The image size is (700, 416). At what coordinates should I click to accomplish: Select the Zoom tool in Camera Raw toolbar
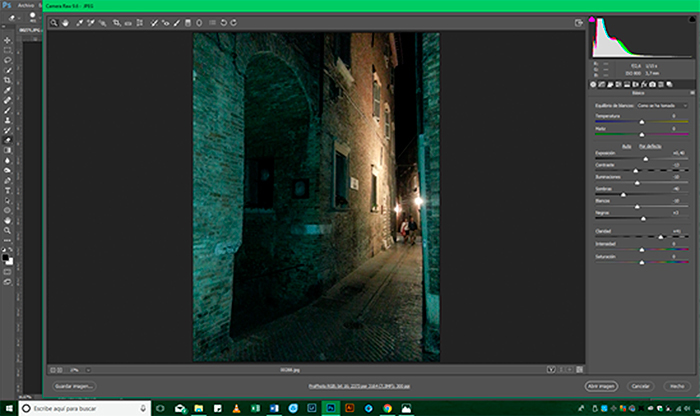(x=54, y=22)
